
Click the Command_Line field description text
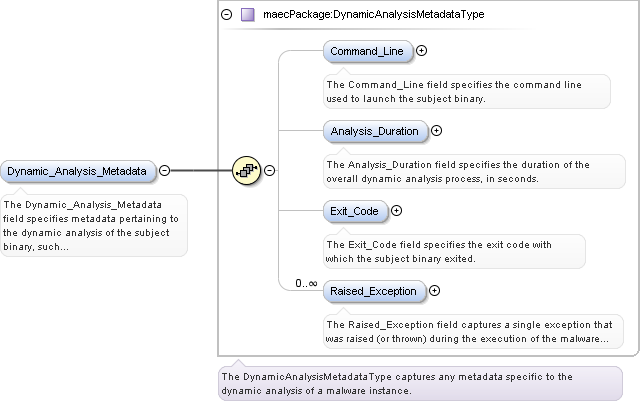click(466, 91)
